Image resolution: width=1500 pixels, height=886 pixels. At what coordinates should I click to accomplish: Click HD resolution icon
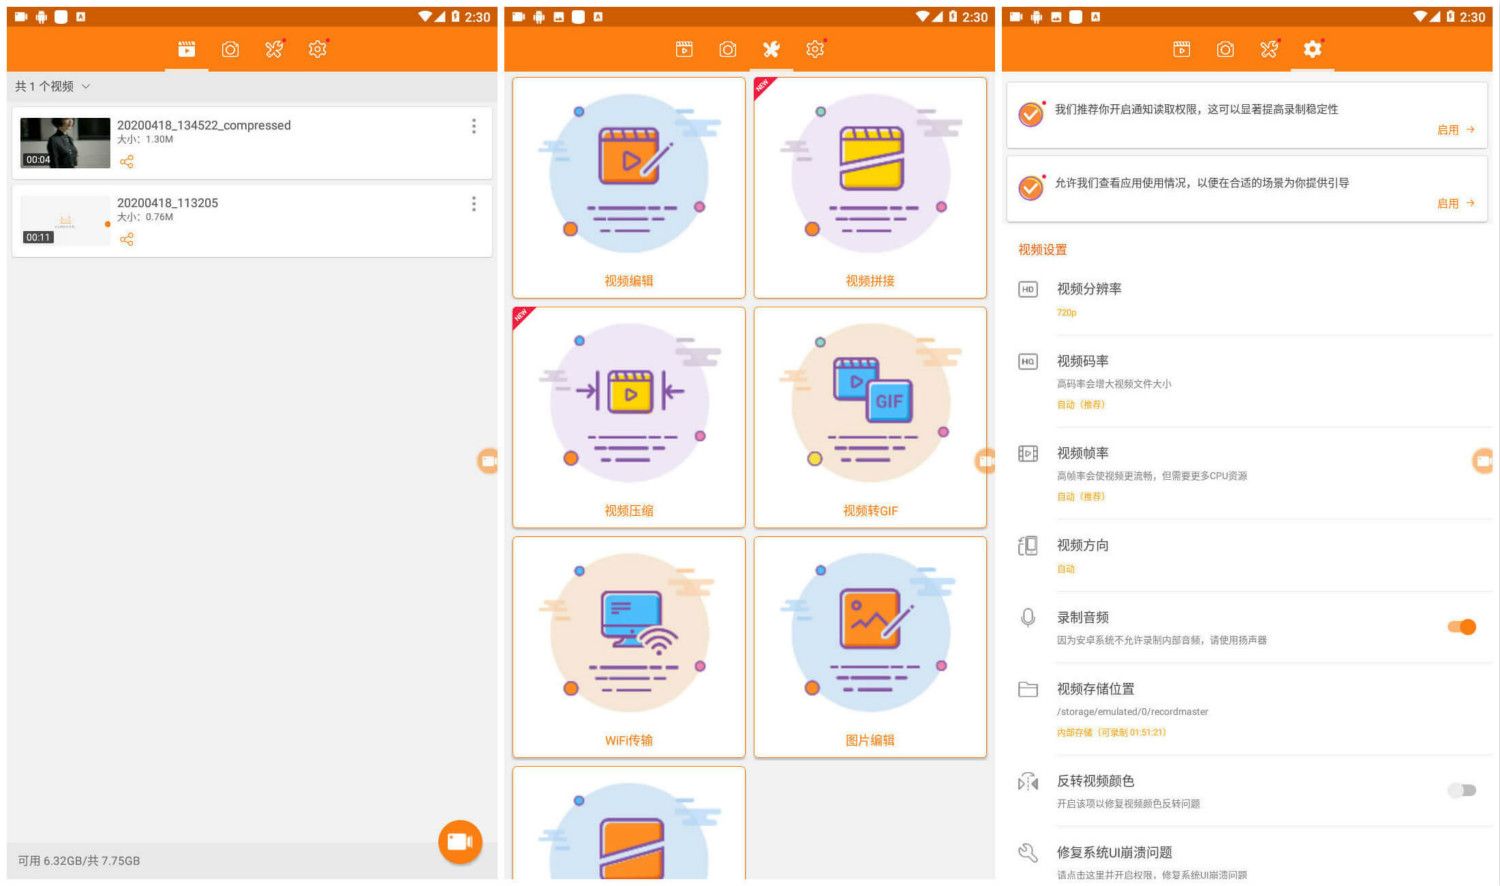click(1028, 289)
